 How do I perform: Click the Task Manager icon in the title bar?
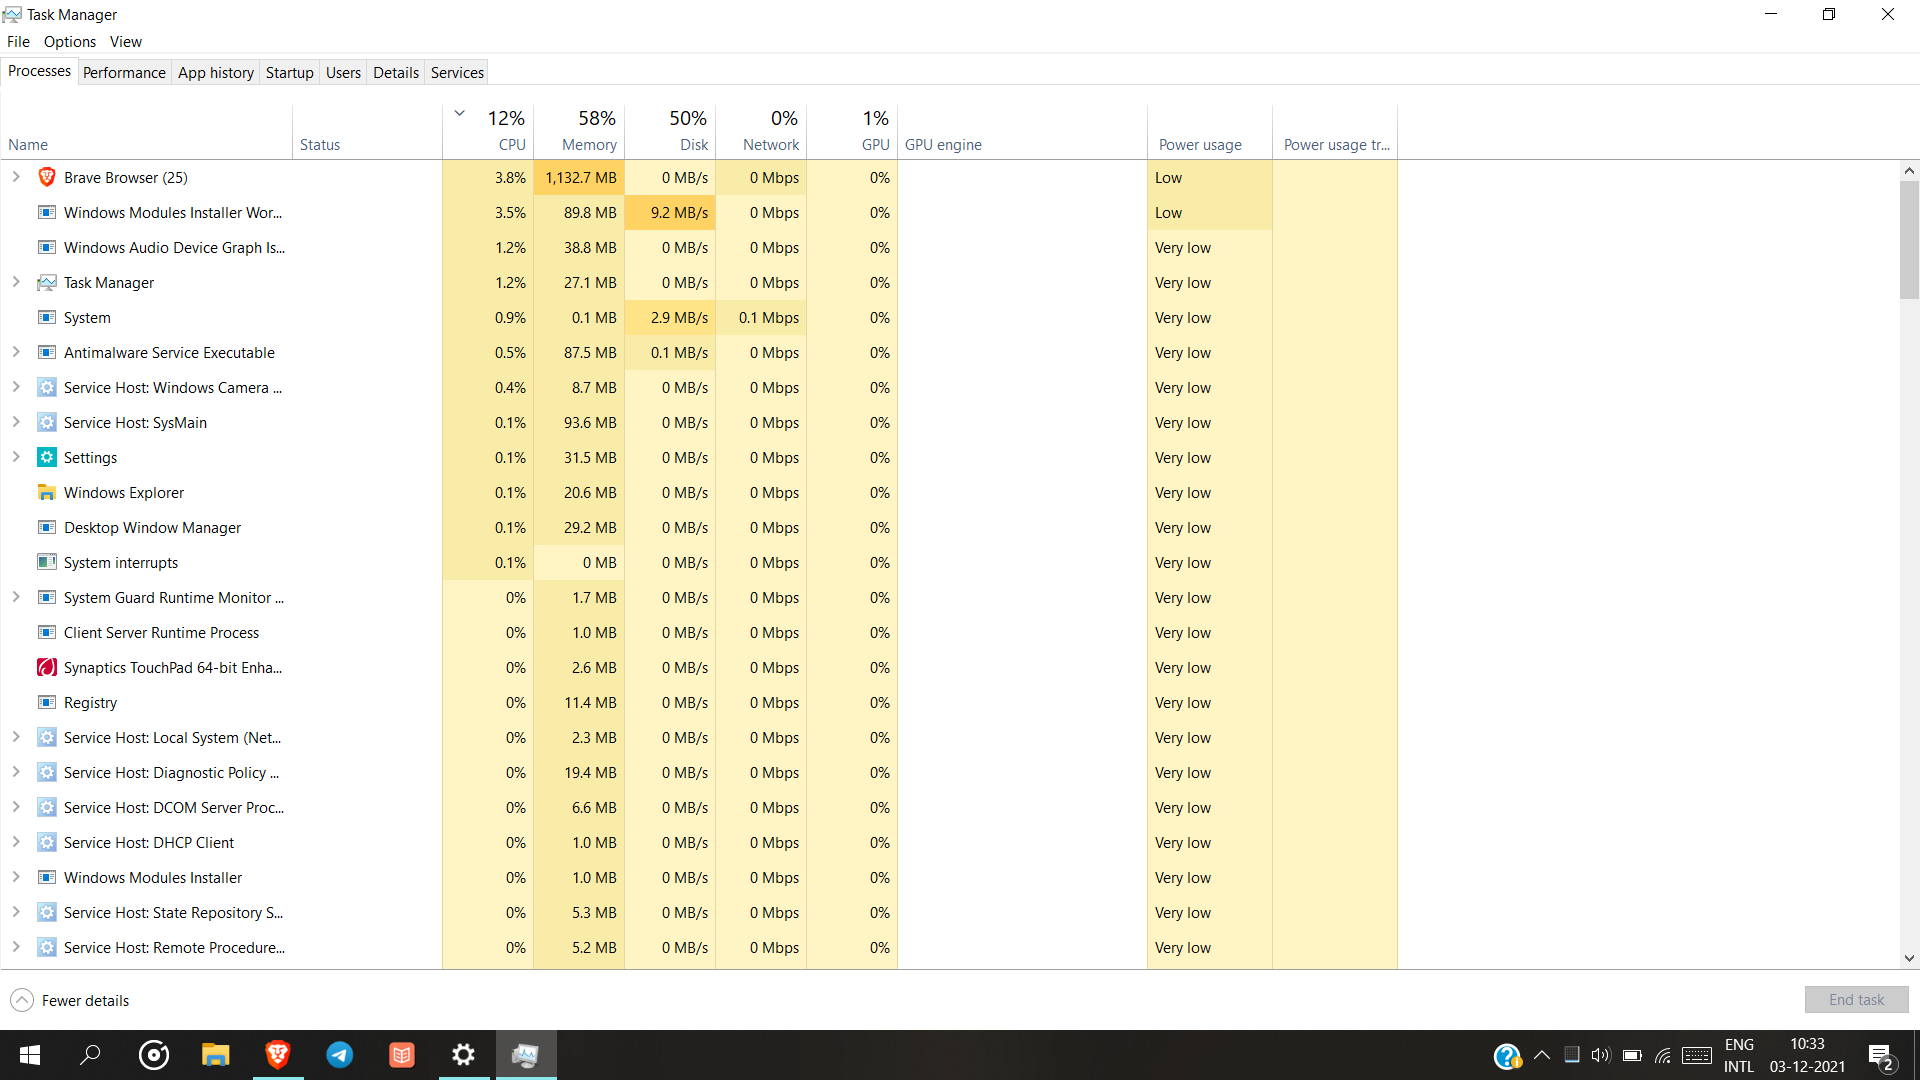coord(13,14)
